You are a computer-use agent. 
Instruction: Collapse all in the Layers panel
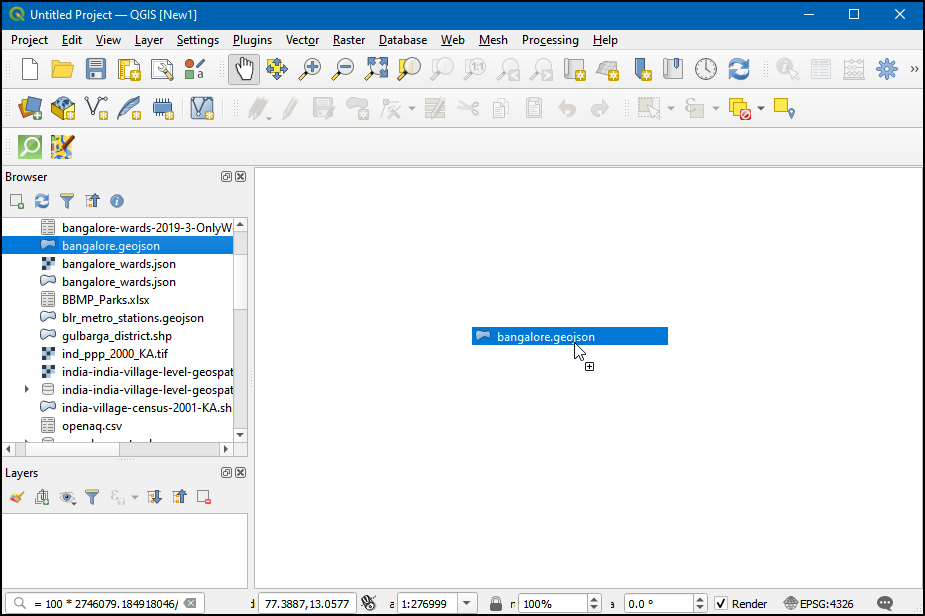[x=179, y=497]
